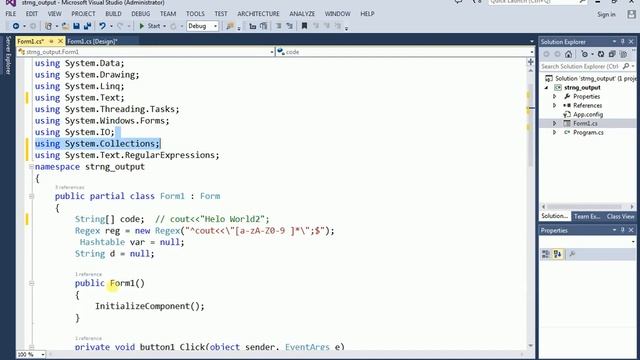
Task: Open the TEST menu
Action: [x=221, y=13]
